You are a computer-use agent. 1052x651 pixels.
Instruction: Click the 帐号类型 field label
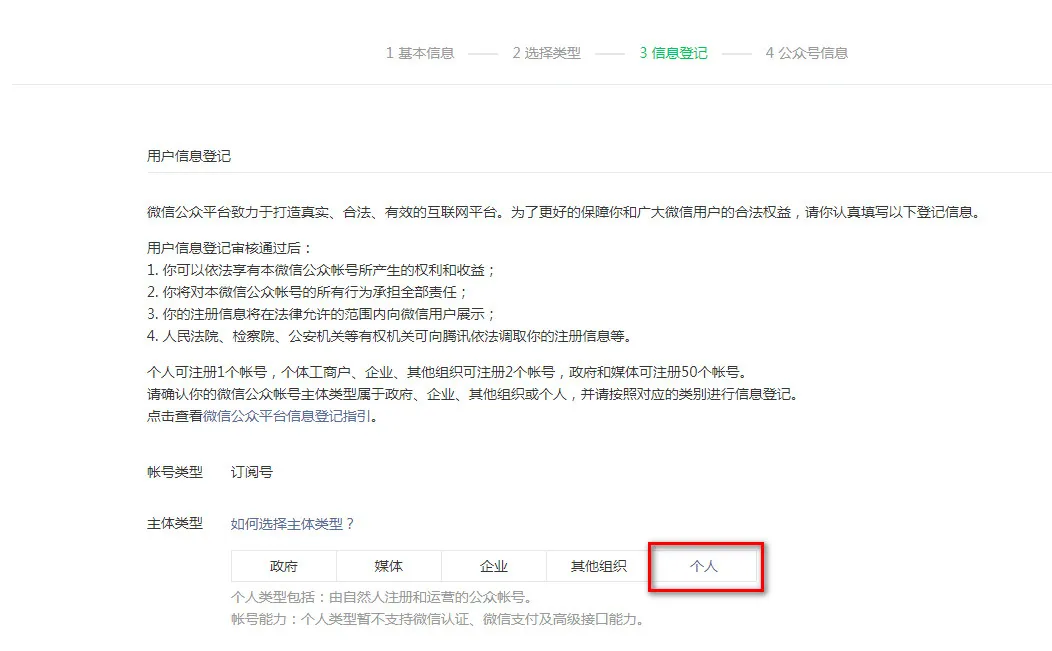point(175,472)
